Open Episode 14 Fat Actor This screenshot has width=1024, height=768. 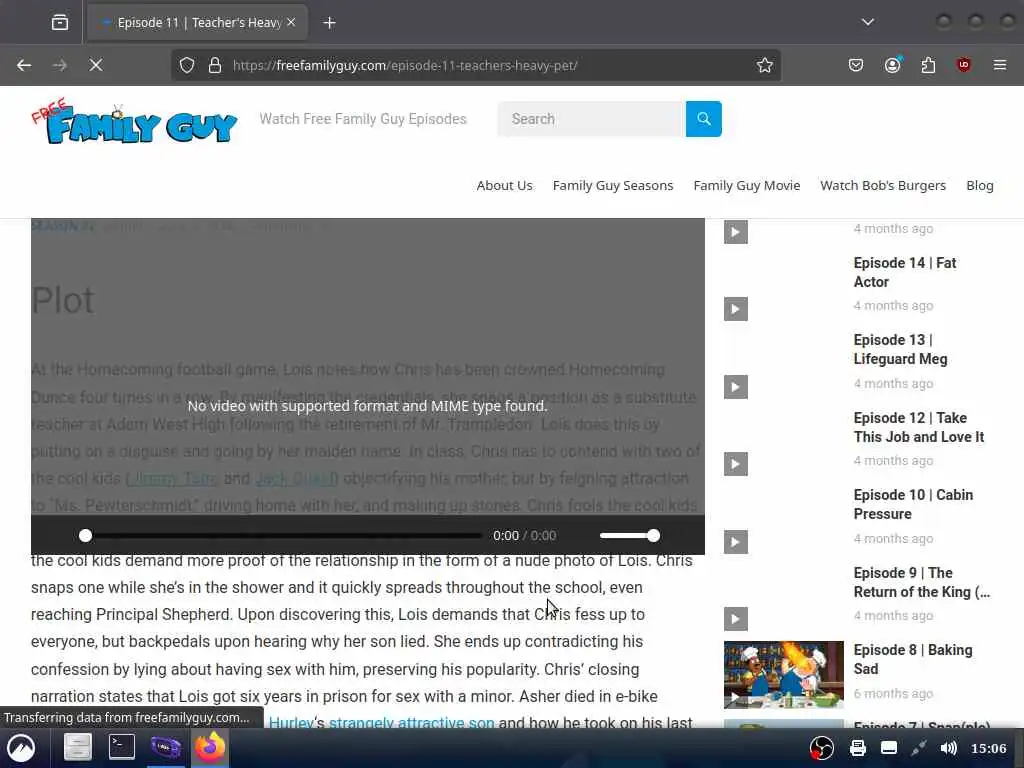coord(904,272)
